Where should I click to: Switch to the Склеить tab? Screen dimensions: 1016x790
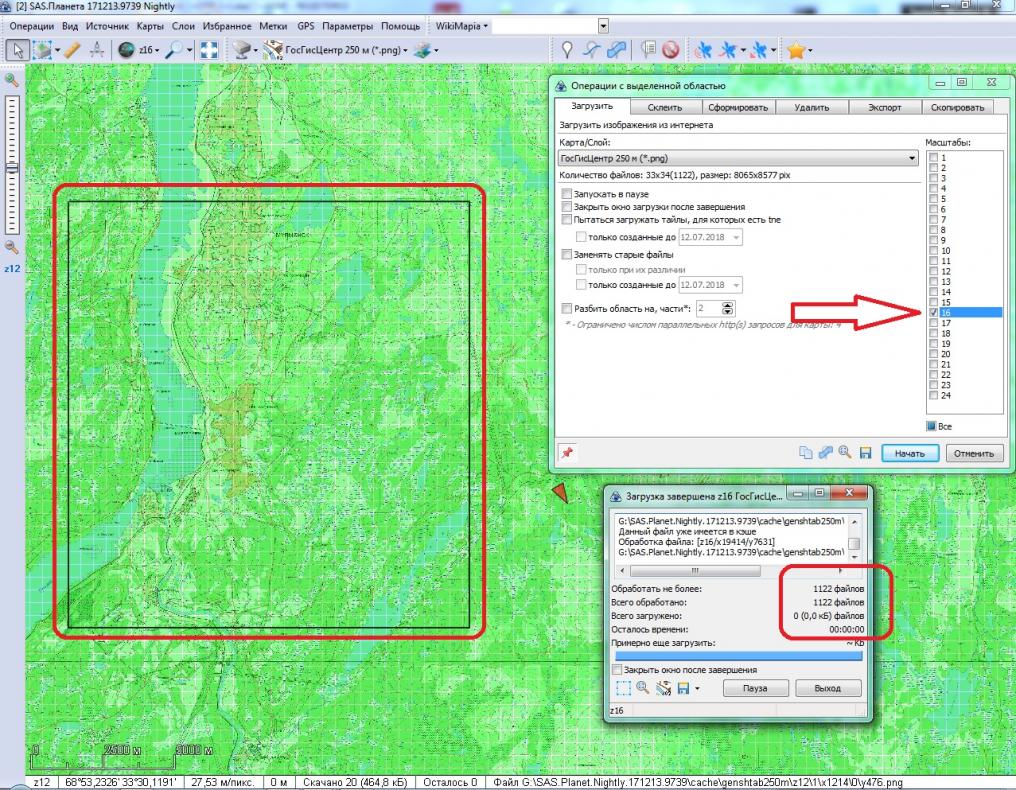coord(664,107)
